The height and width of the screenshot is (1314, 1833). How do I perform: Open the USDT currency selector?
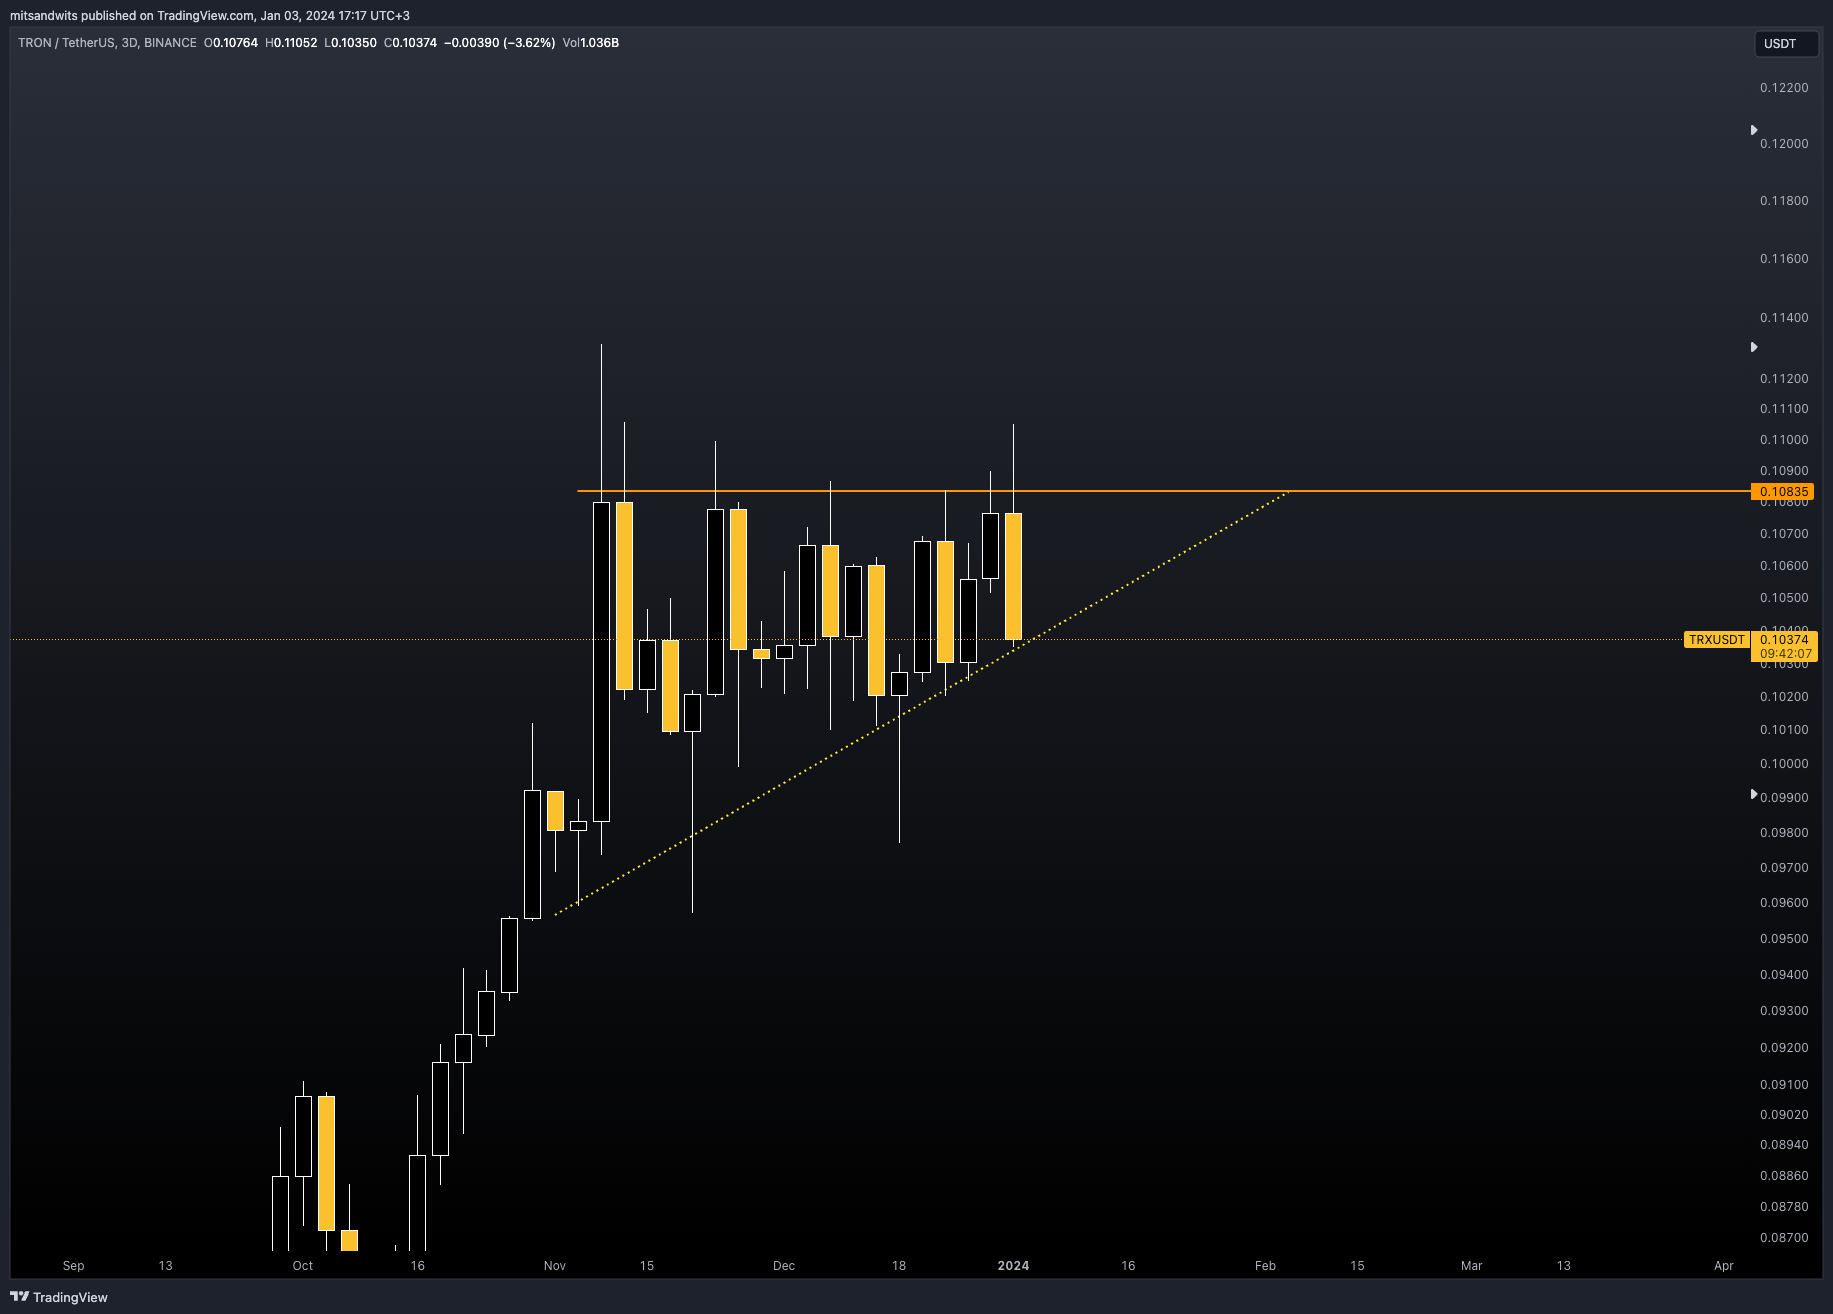click(1786, 44)
